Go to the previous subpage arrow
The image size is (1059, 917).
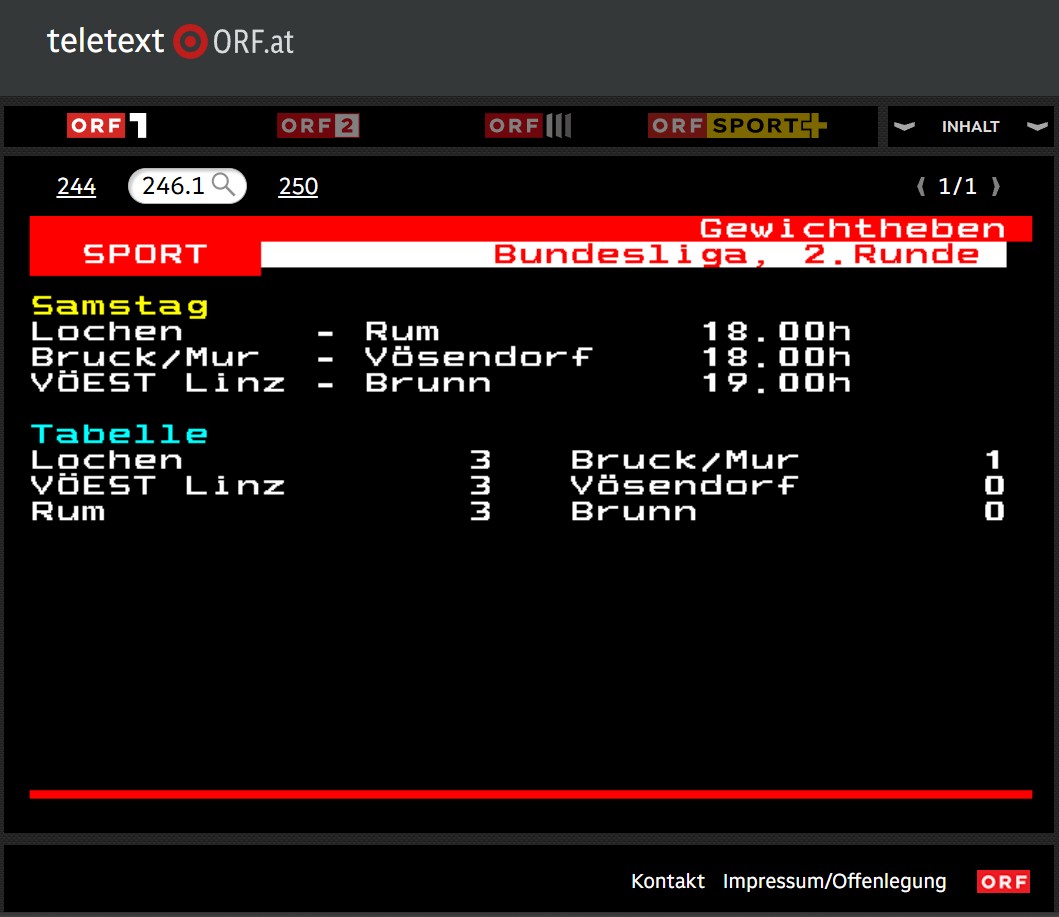click(921, 186)
